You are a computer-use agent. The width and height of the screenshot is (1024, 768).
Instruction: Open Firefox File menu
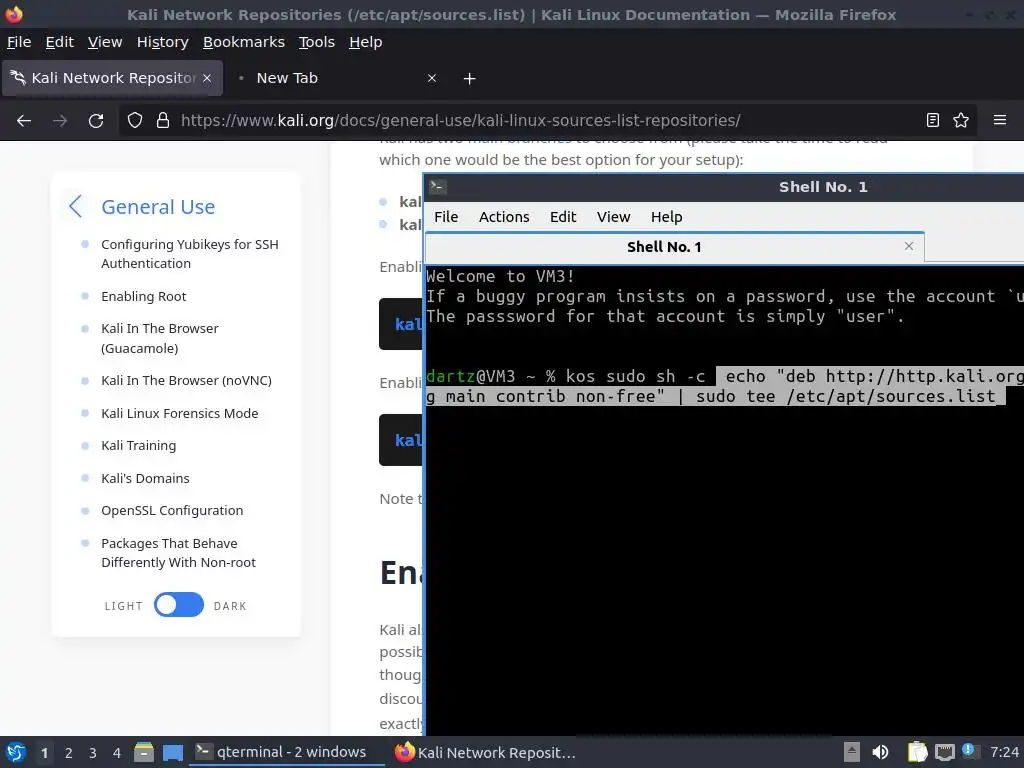click(19, 42)
